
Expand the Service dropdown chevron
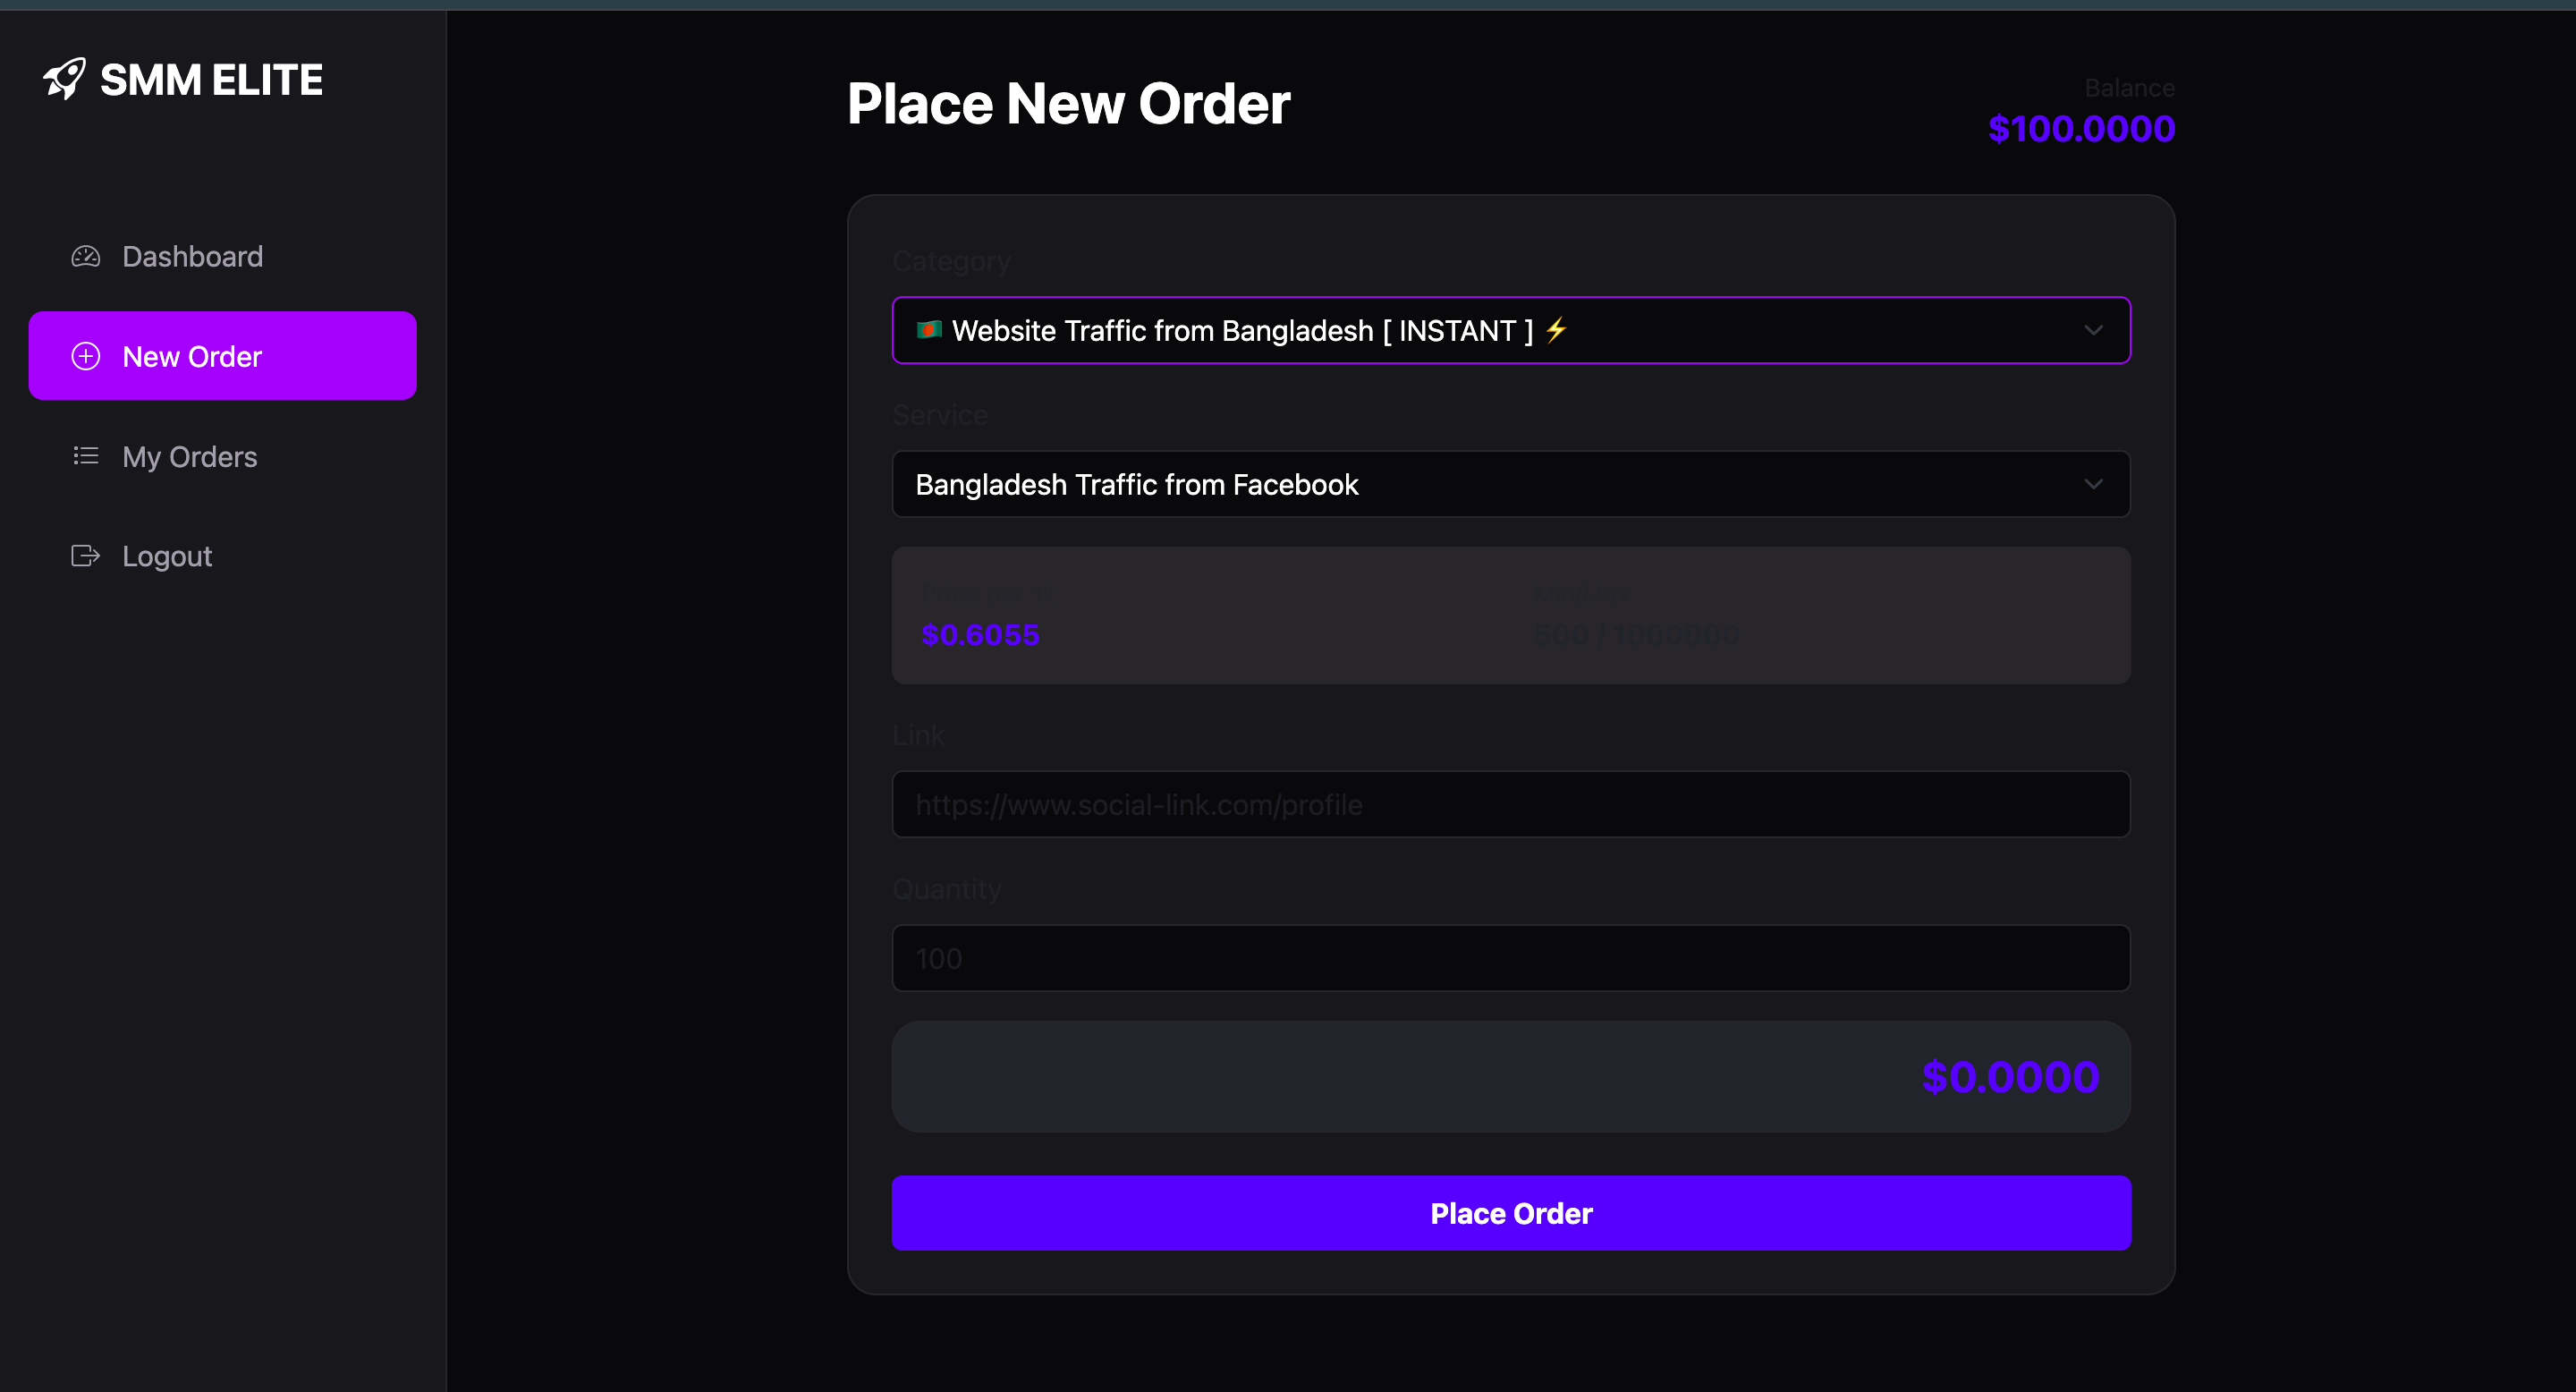click(x=2093, y=484)
